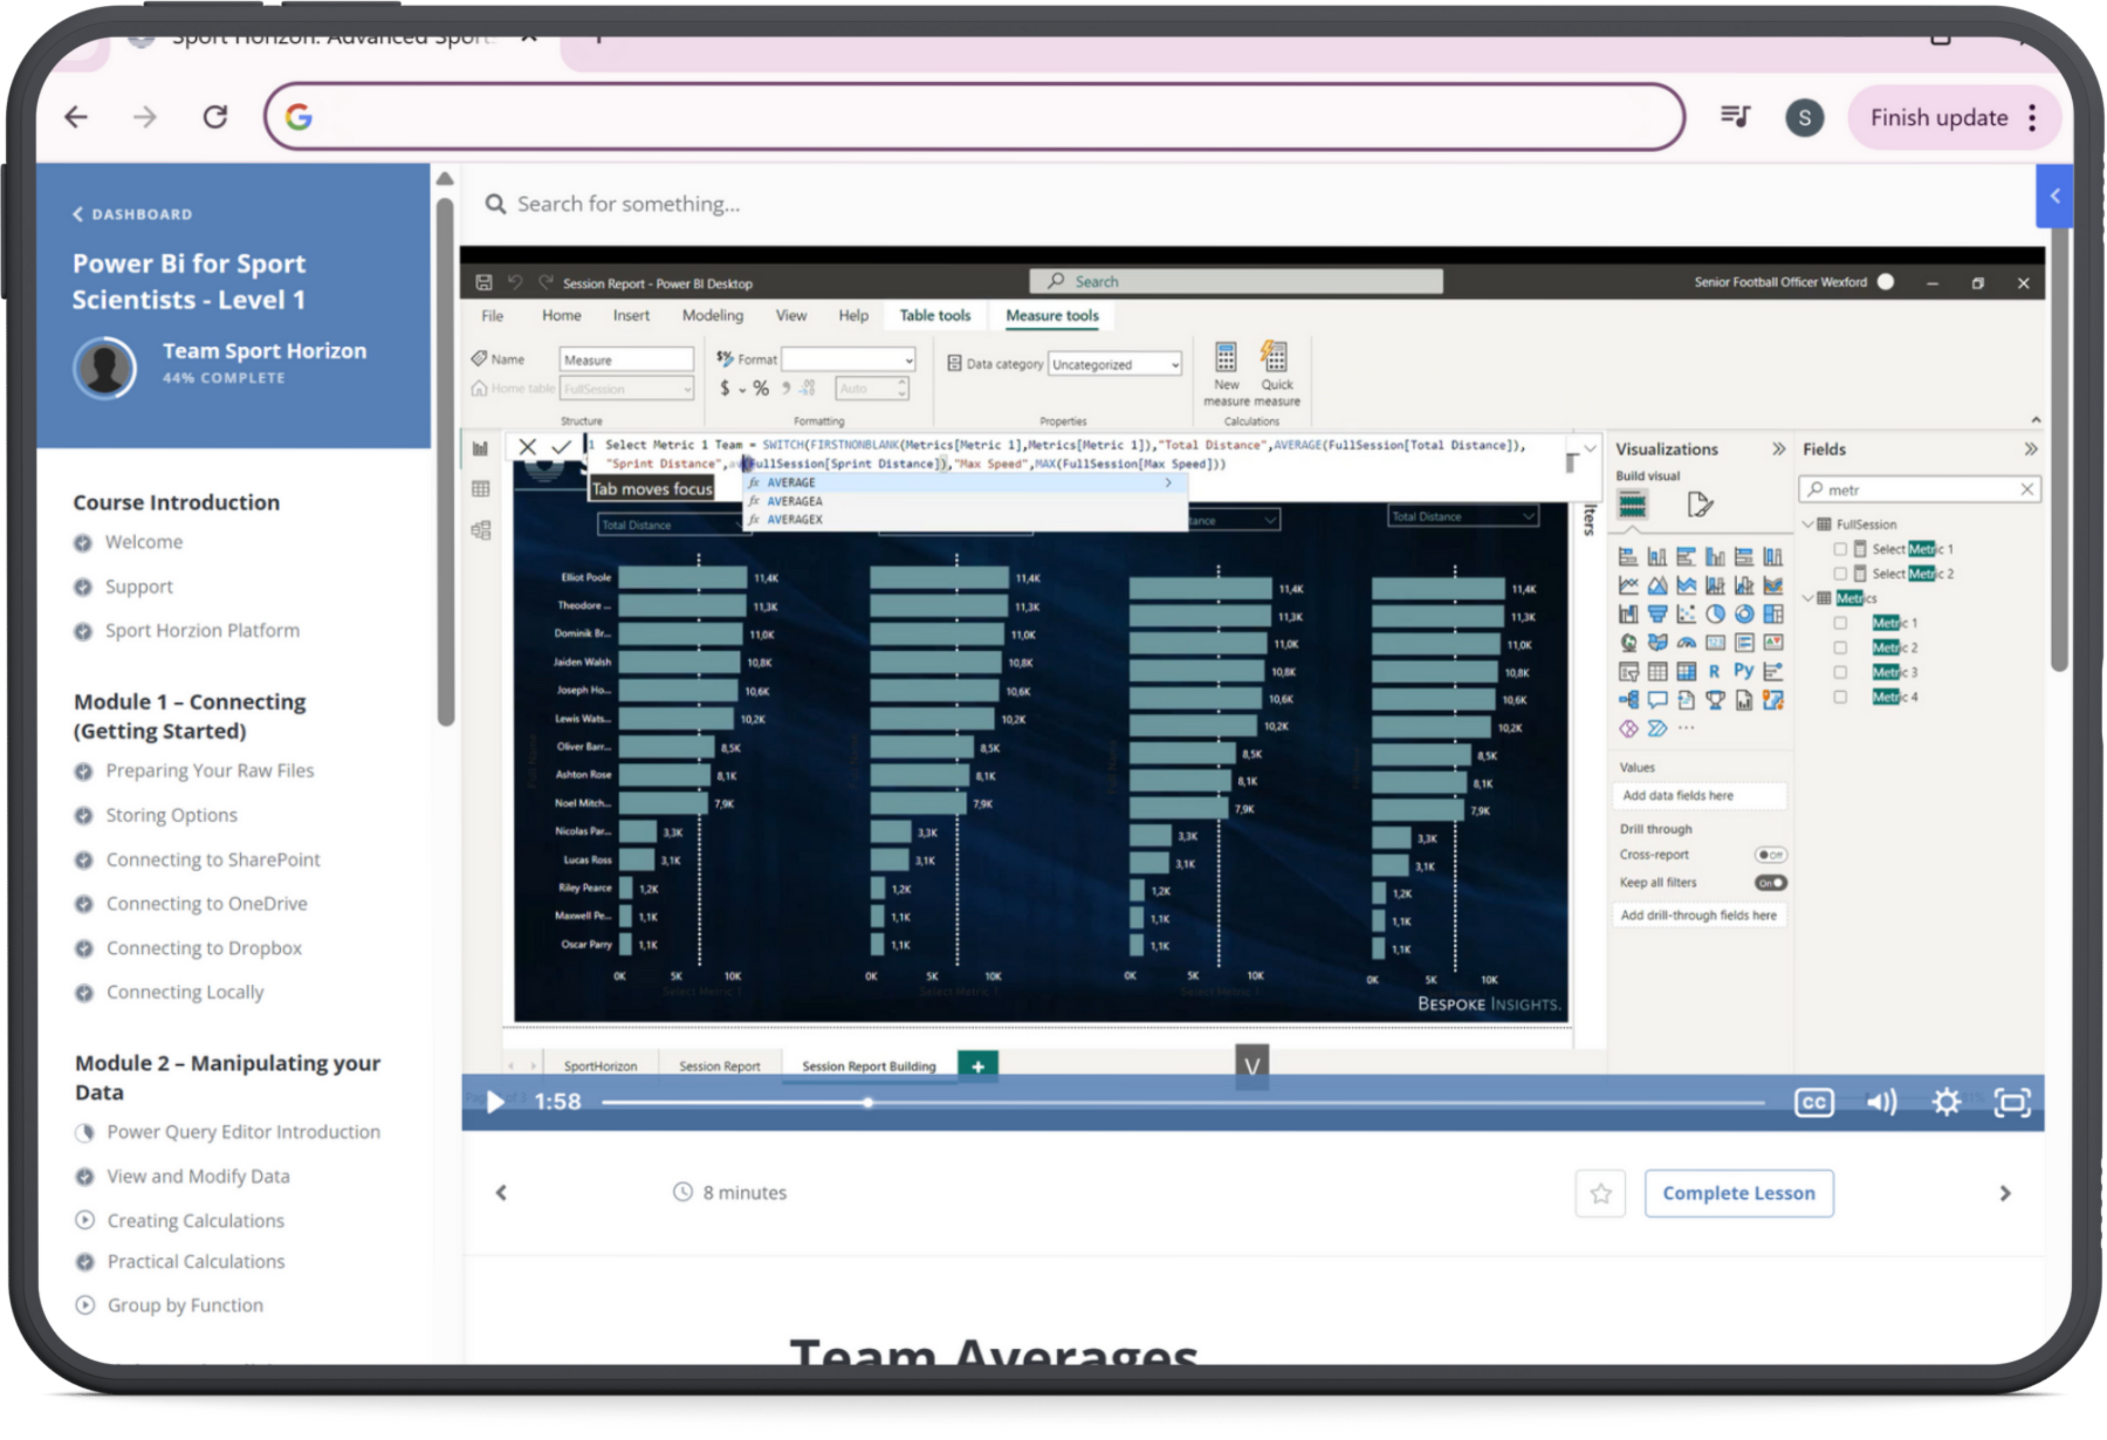The height and width of the screenshot is (1440, 2107).
Task: Open the Data category dropdown
Action: (1115, 365)
